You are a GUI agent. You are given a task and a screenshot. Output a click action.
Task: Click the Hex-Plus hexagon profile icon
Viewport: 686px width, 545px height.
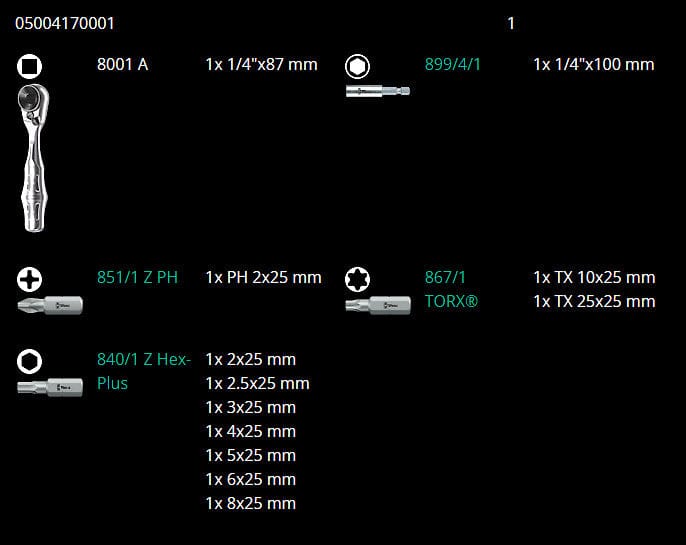click(x=30, y=361)
